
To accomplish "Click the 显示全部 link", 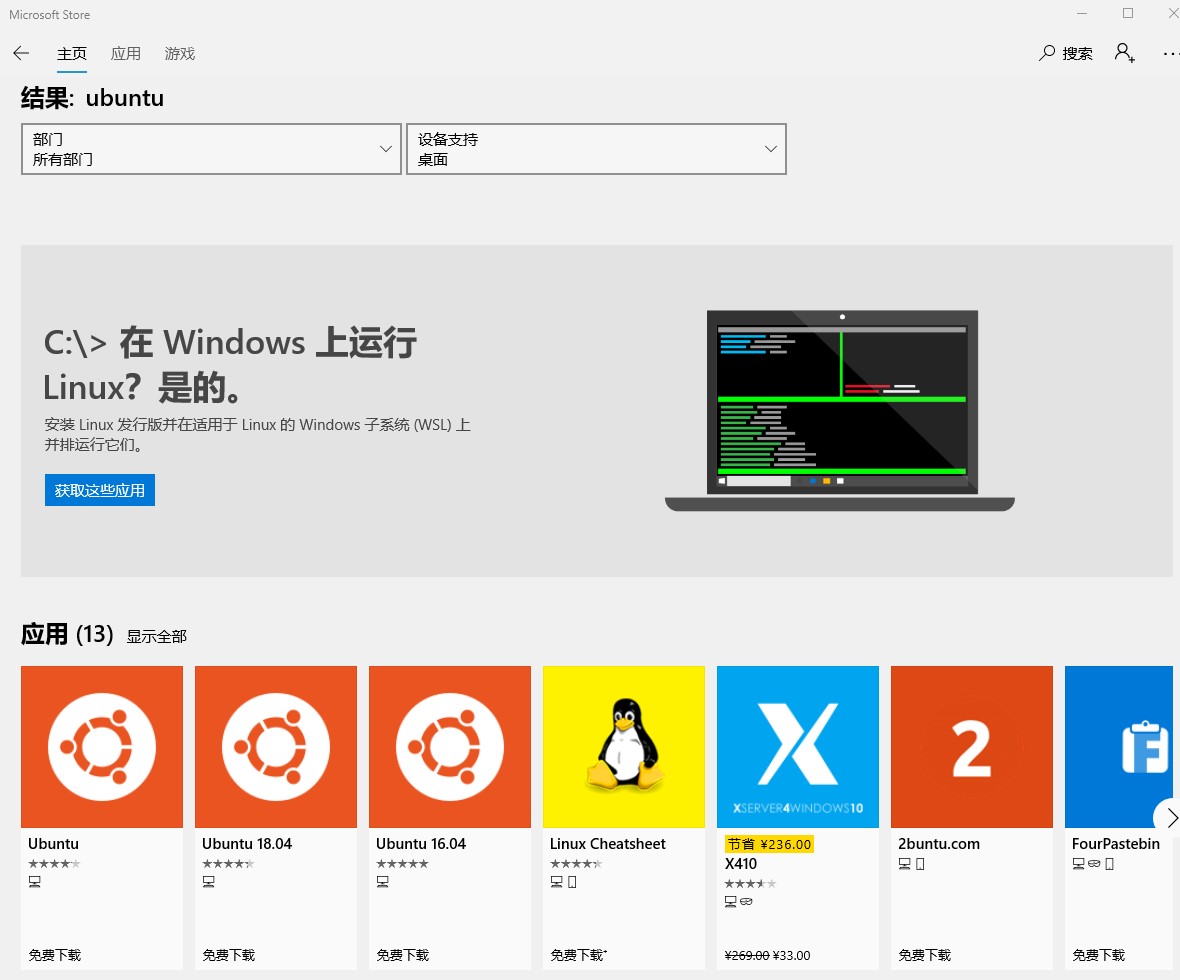I will click(157, 637).
